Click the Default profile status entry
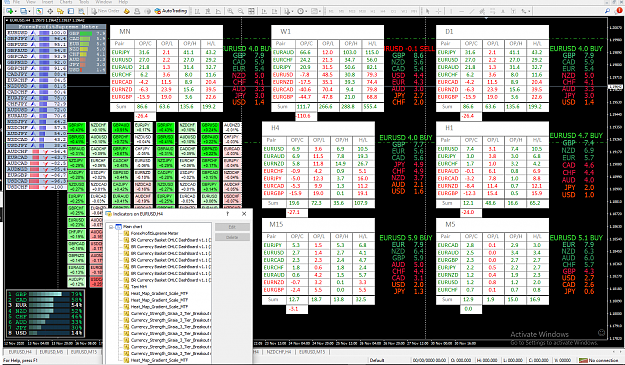625x365 pixels. pos(377,360)
